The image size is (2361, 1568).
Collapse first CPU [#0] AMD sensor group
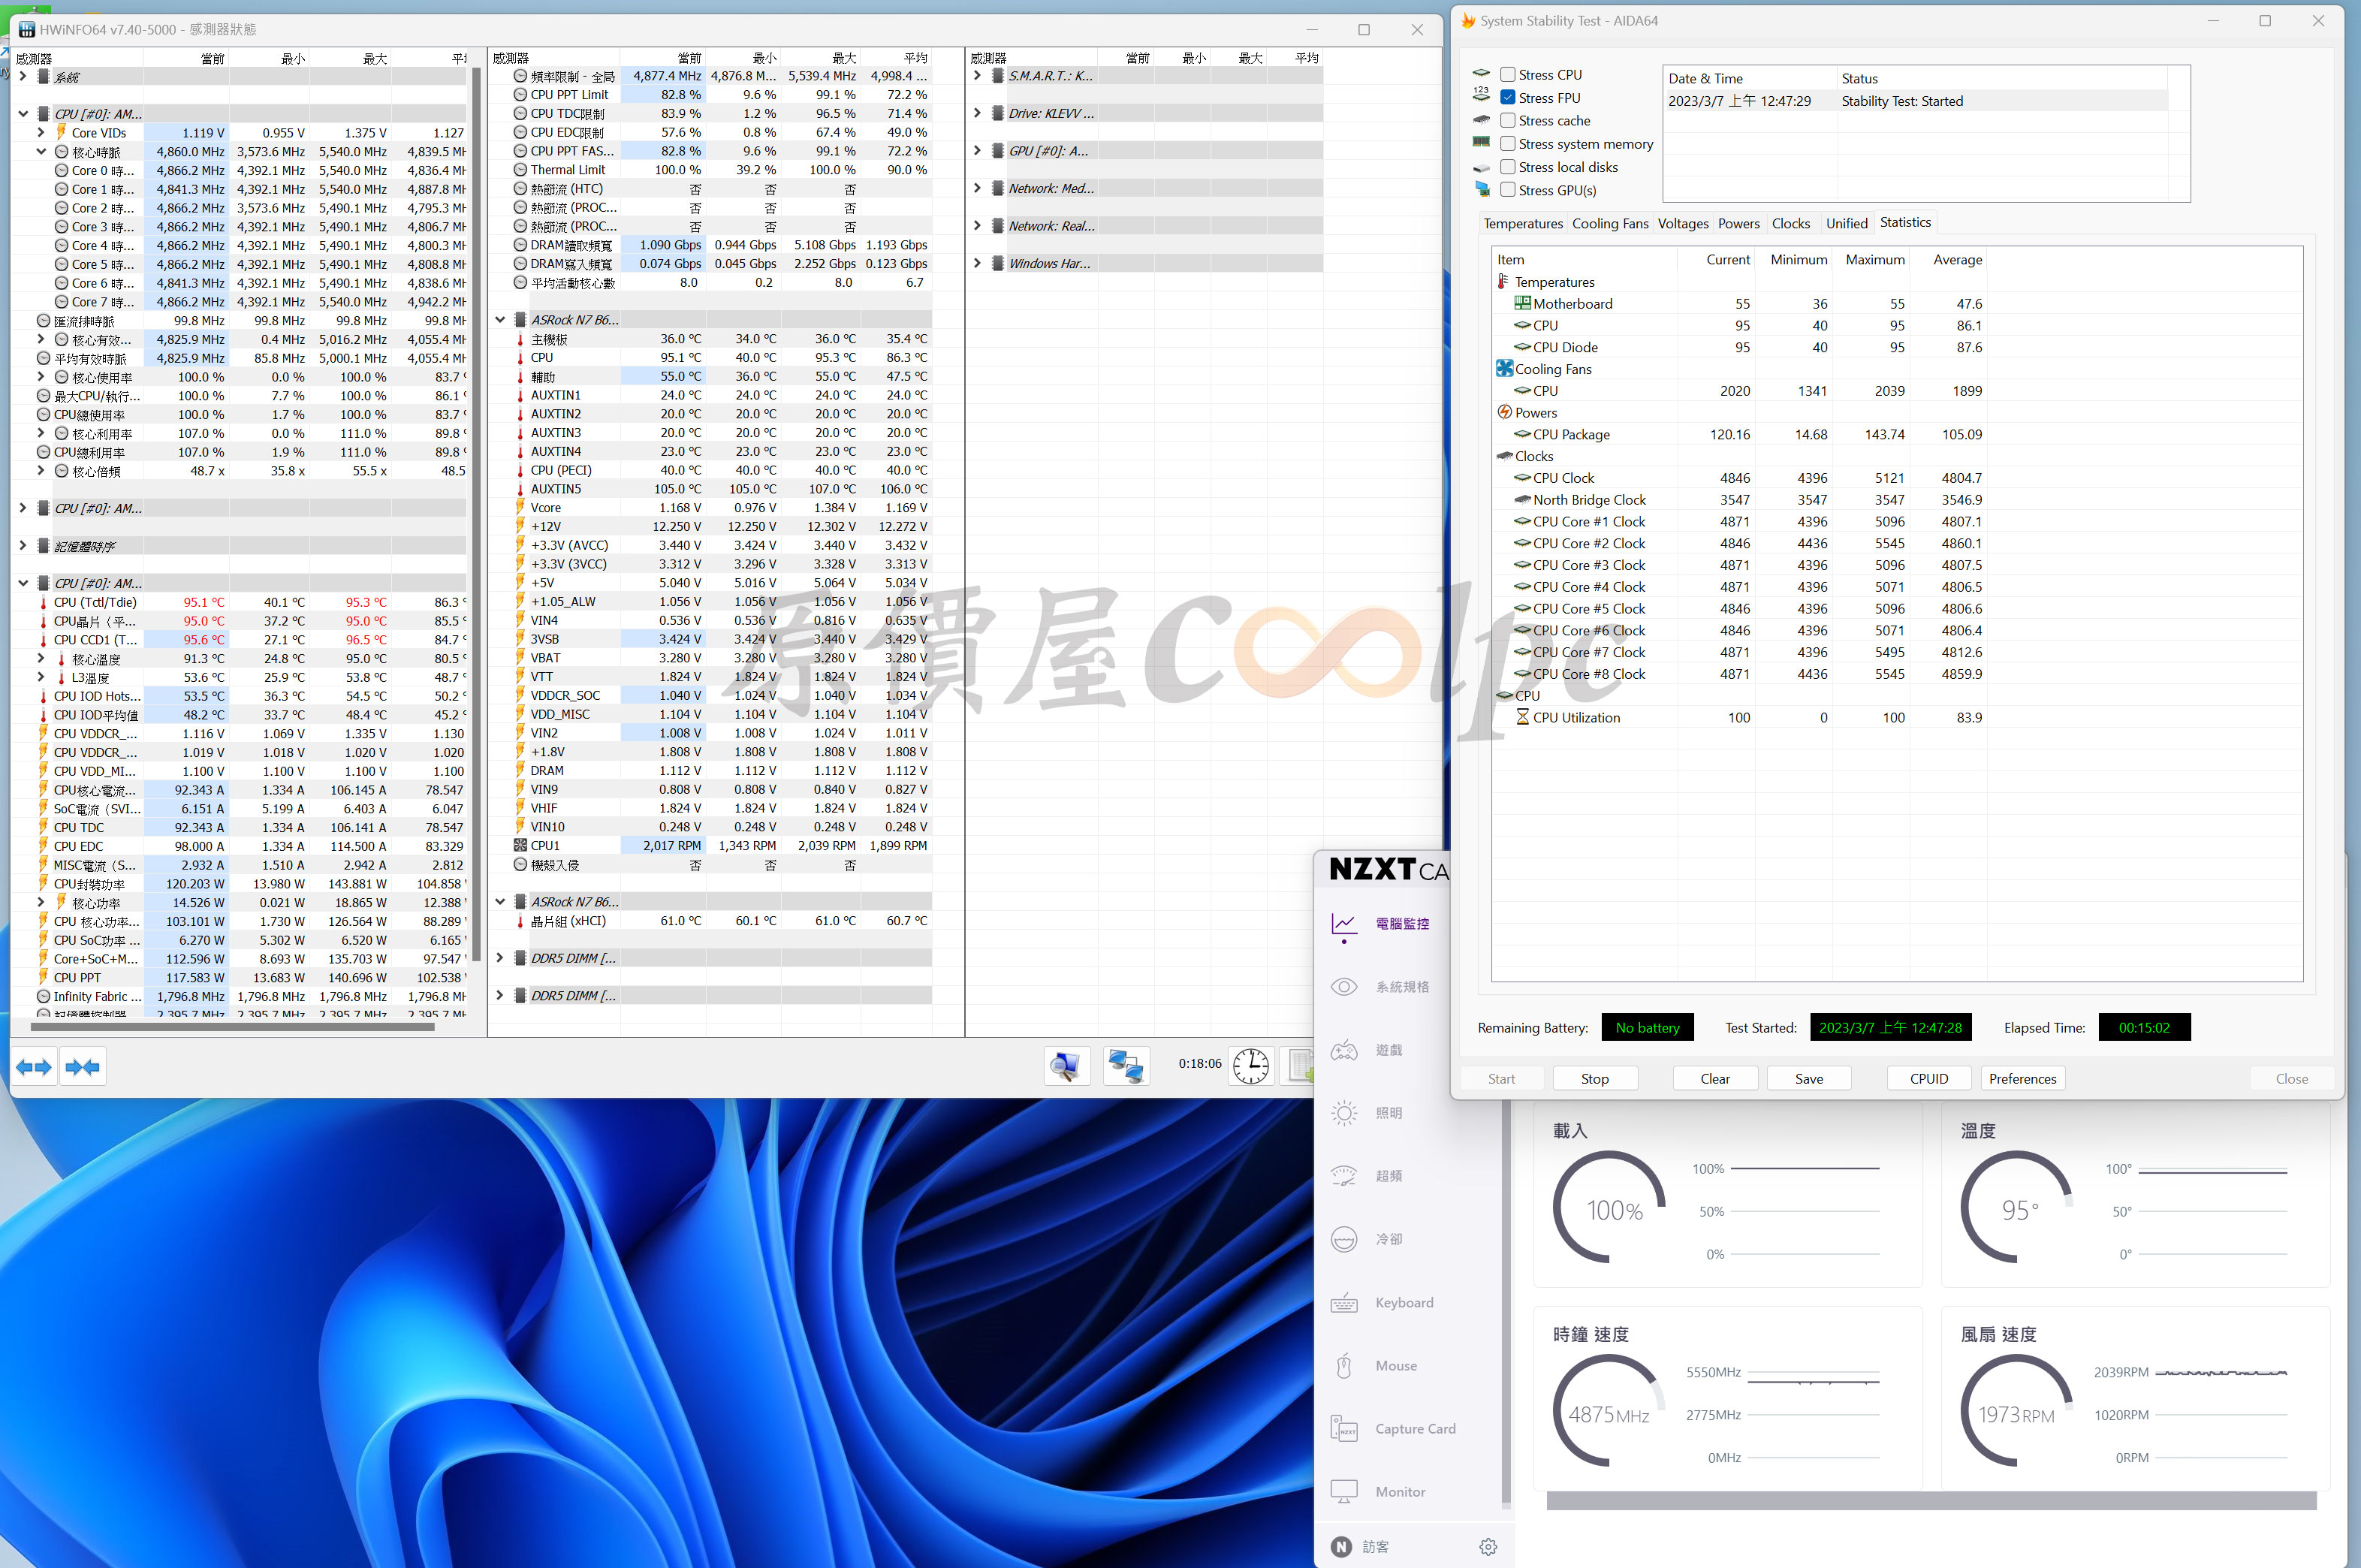[23, 114]
